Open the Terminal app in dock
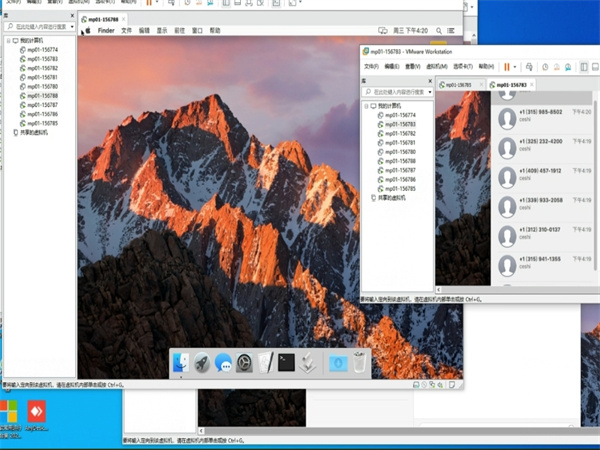This screenshot has height=450, width=600. [x=287, y=362]
